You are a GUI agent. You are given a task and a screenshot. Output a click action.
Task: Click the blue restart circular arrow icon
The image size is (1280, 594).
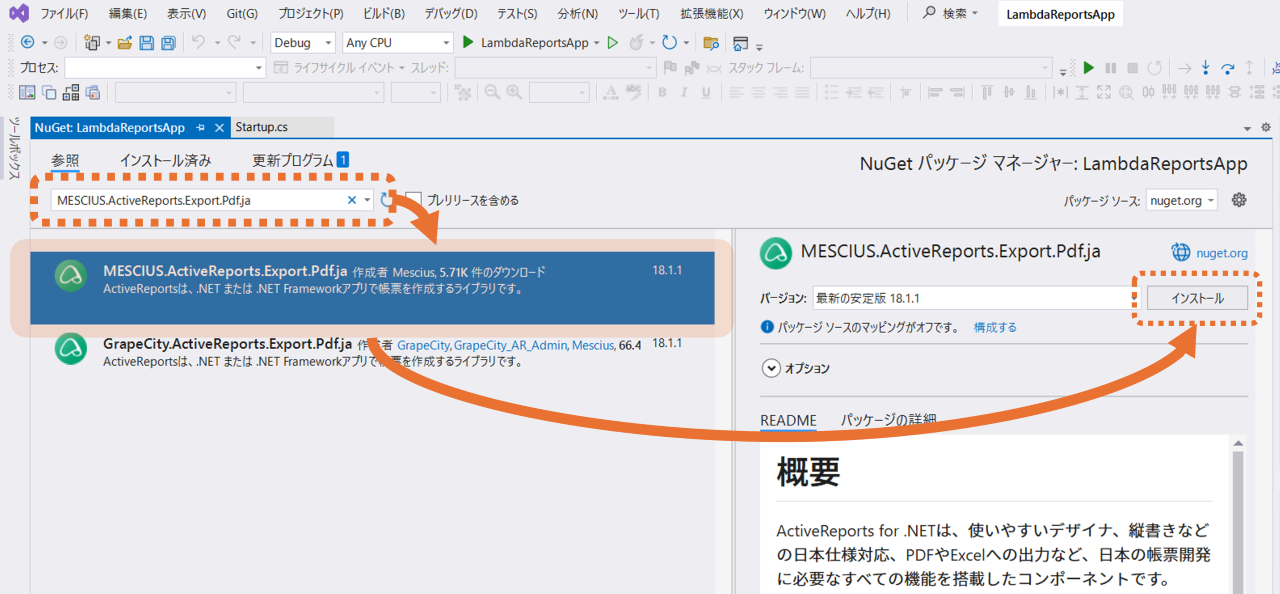coord(669,43)
